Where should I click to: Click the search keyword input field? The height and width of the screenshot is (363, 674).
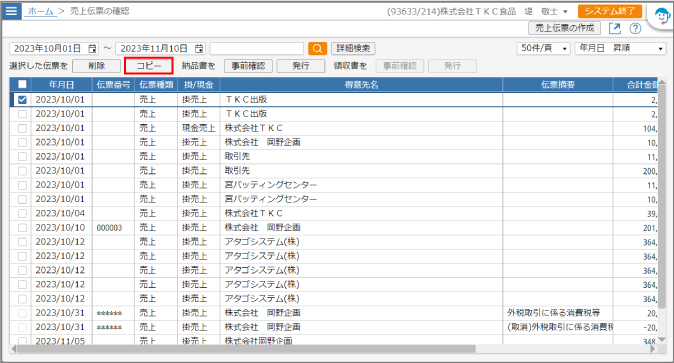pos(257,49)
